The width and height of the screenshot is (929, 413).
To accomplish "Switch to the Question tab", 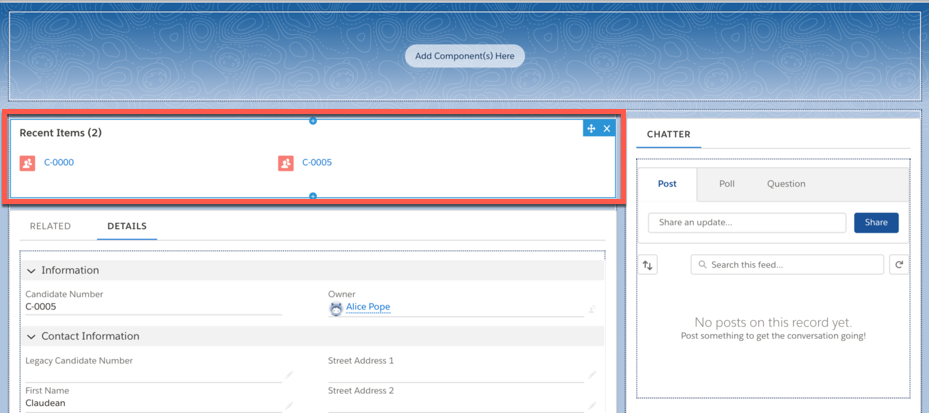I will pos(786,184).
